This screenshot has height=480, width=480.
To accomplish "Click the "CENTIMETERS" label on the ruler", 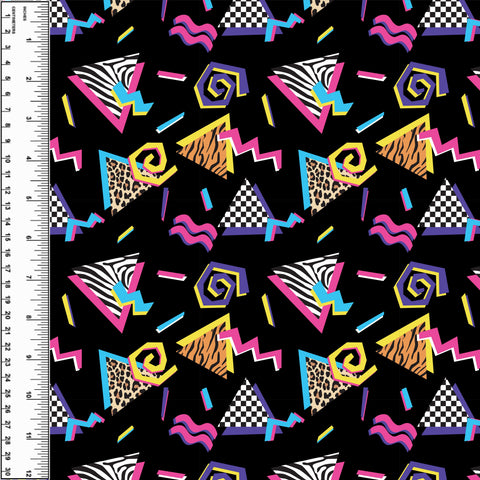I will click(14, 19).
